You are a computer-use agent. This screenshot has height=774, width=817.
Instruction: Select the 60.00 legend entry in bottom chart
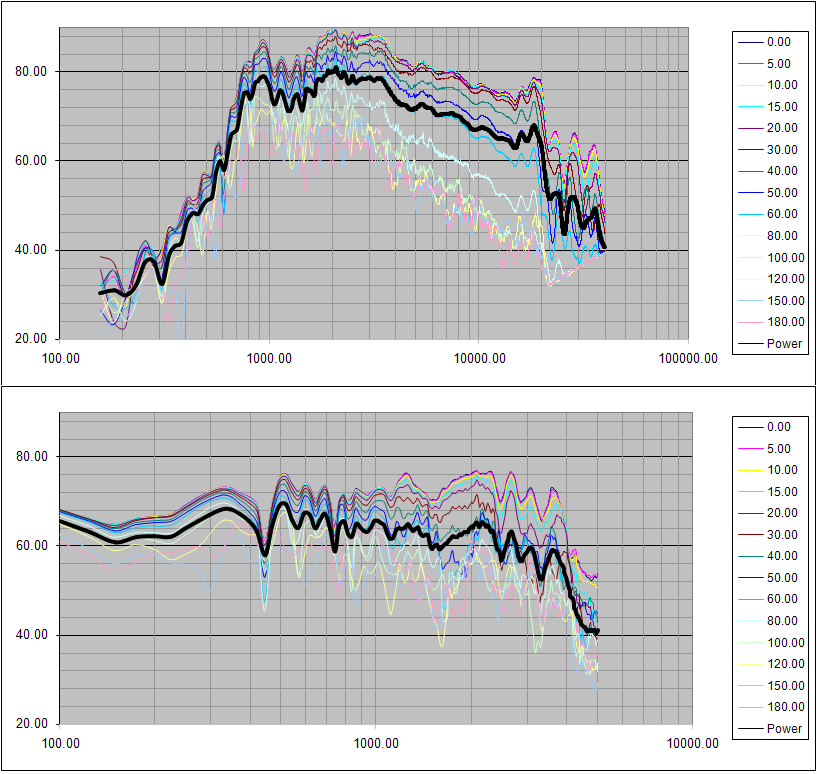[768, 599]
